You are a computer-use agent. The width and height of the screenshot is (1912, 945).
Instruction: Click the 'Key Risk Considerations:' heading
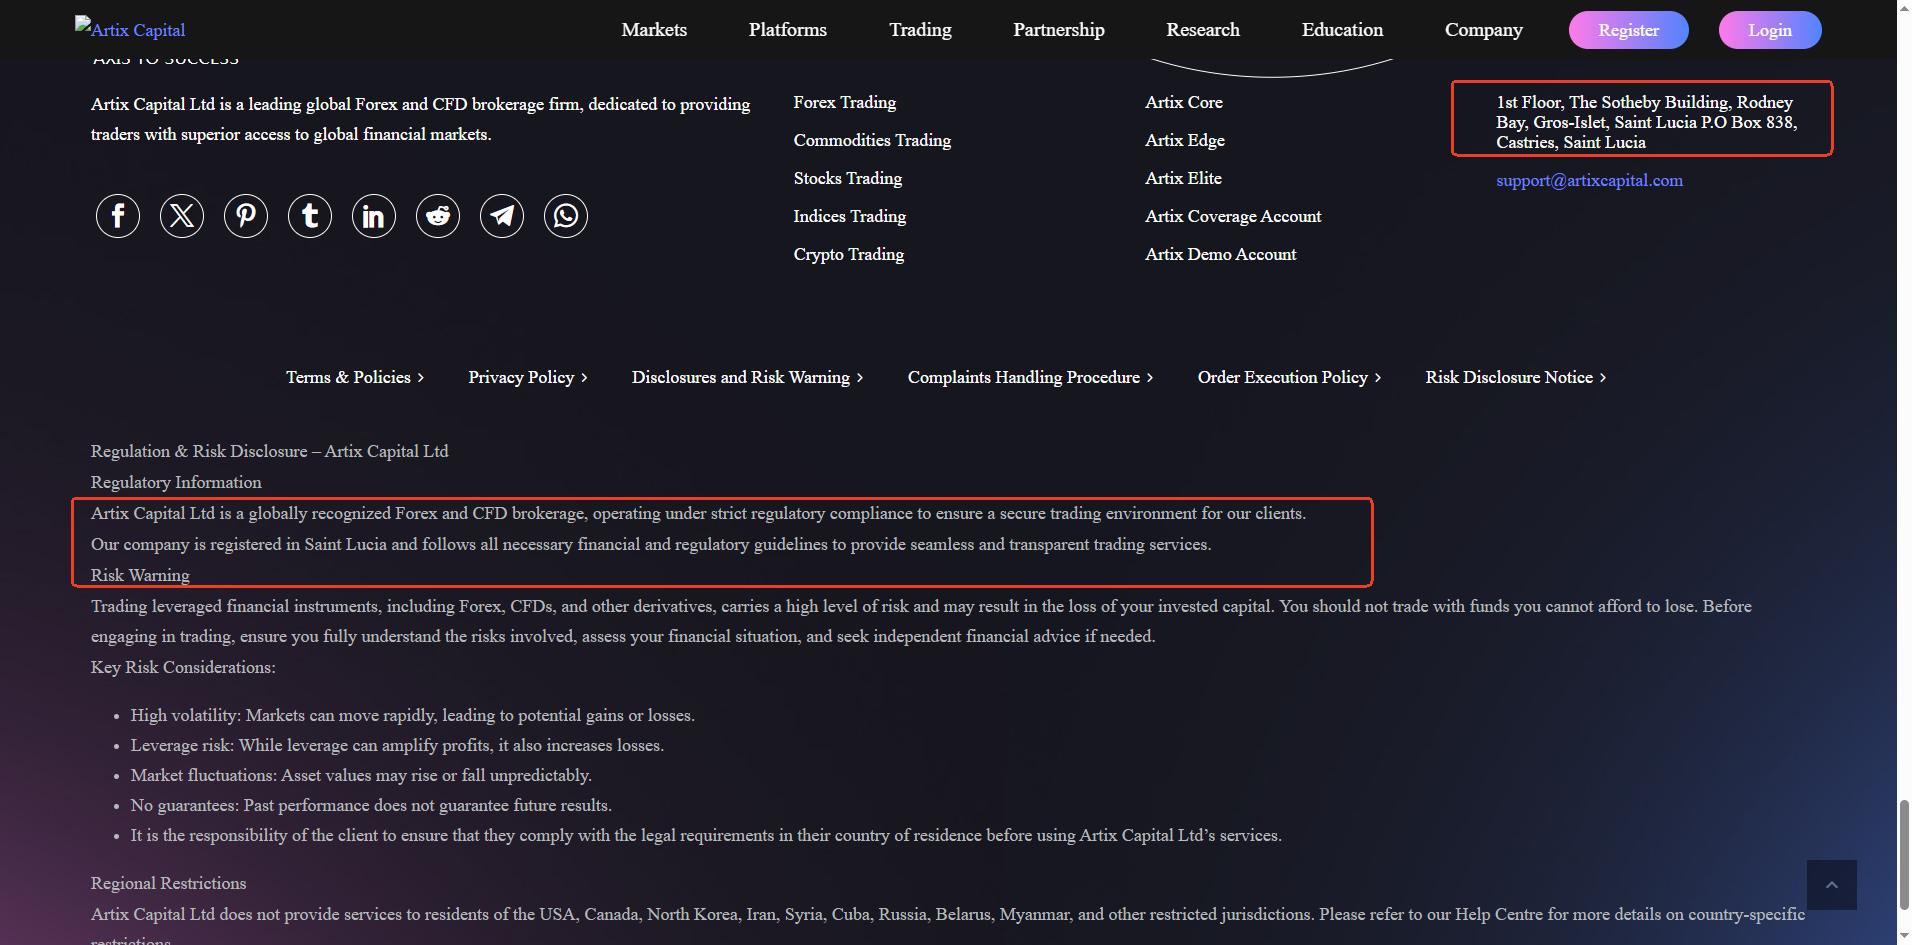(183, 667)
